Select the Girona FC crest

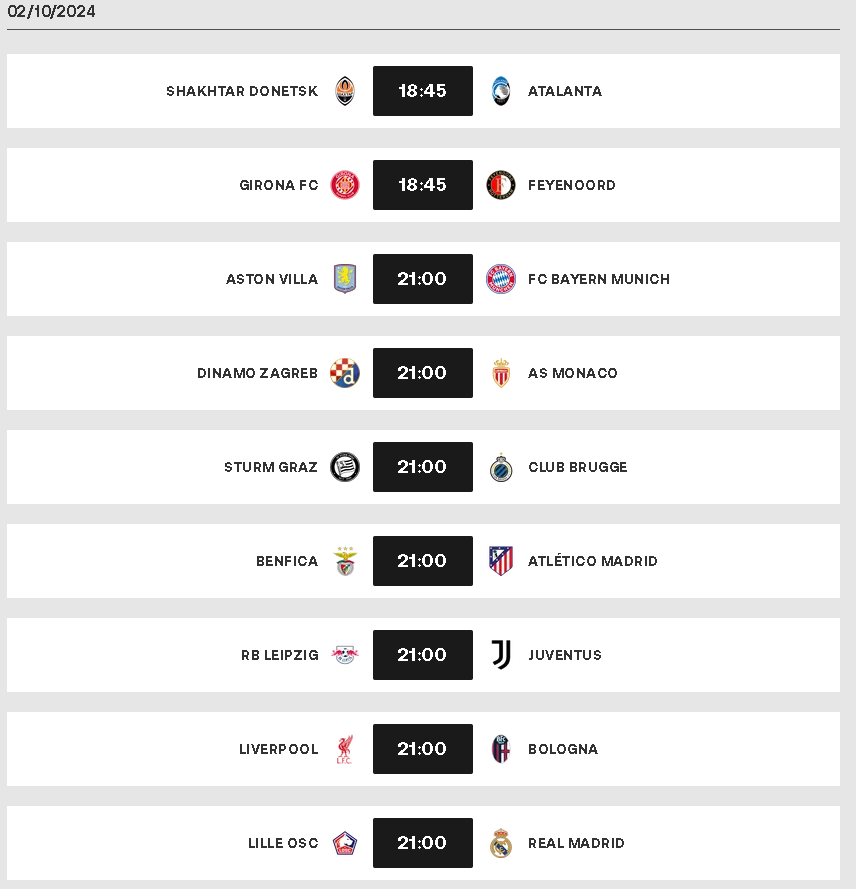345,185
